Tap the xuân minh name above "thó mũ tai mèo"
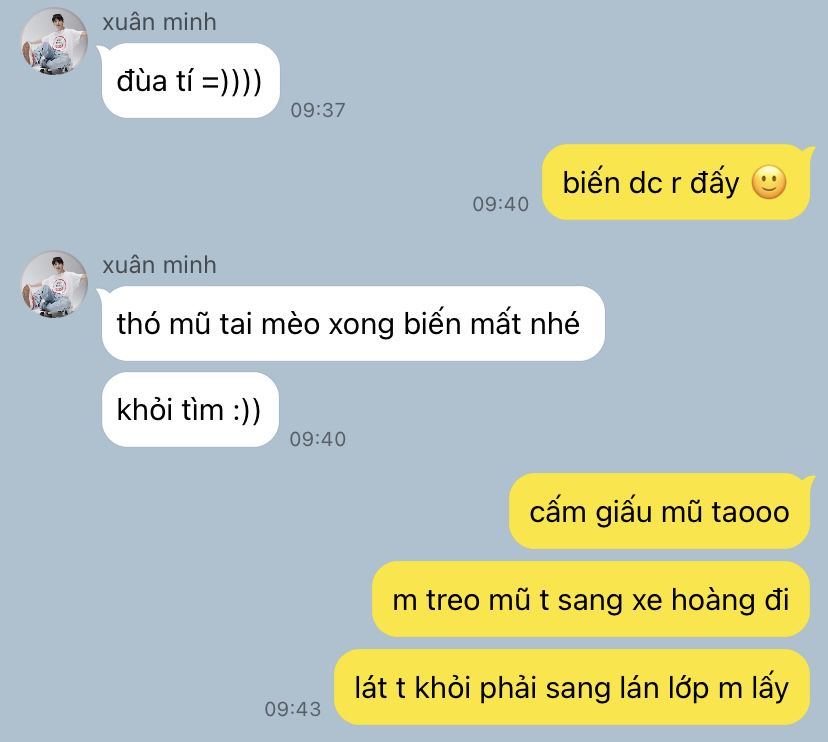Image resolution: width=828 pixels, height=742 pixels. (159, 265)
